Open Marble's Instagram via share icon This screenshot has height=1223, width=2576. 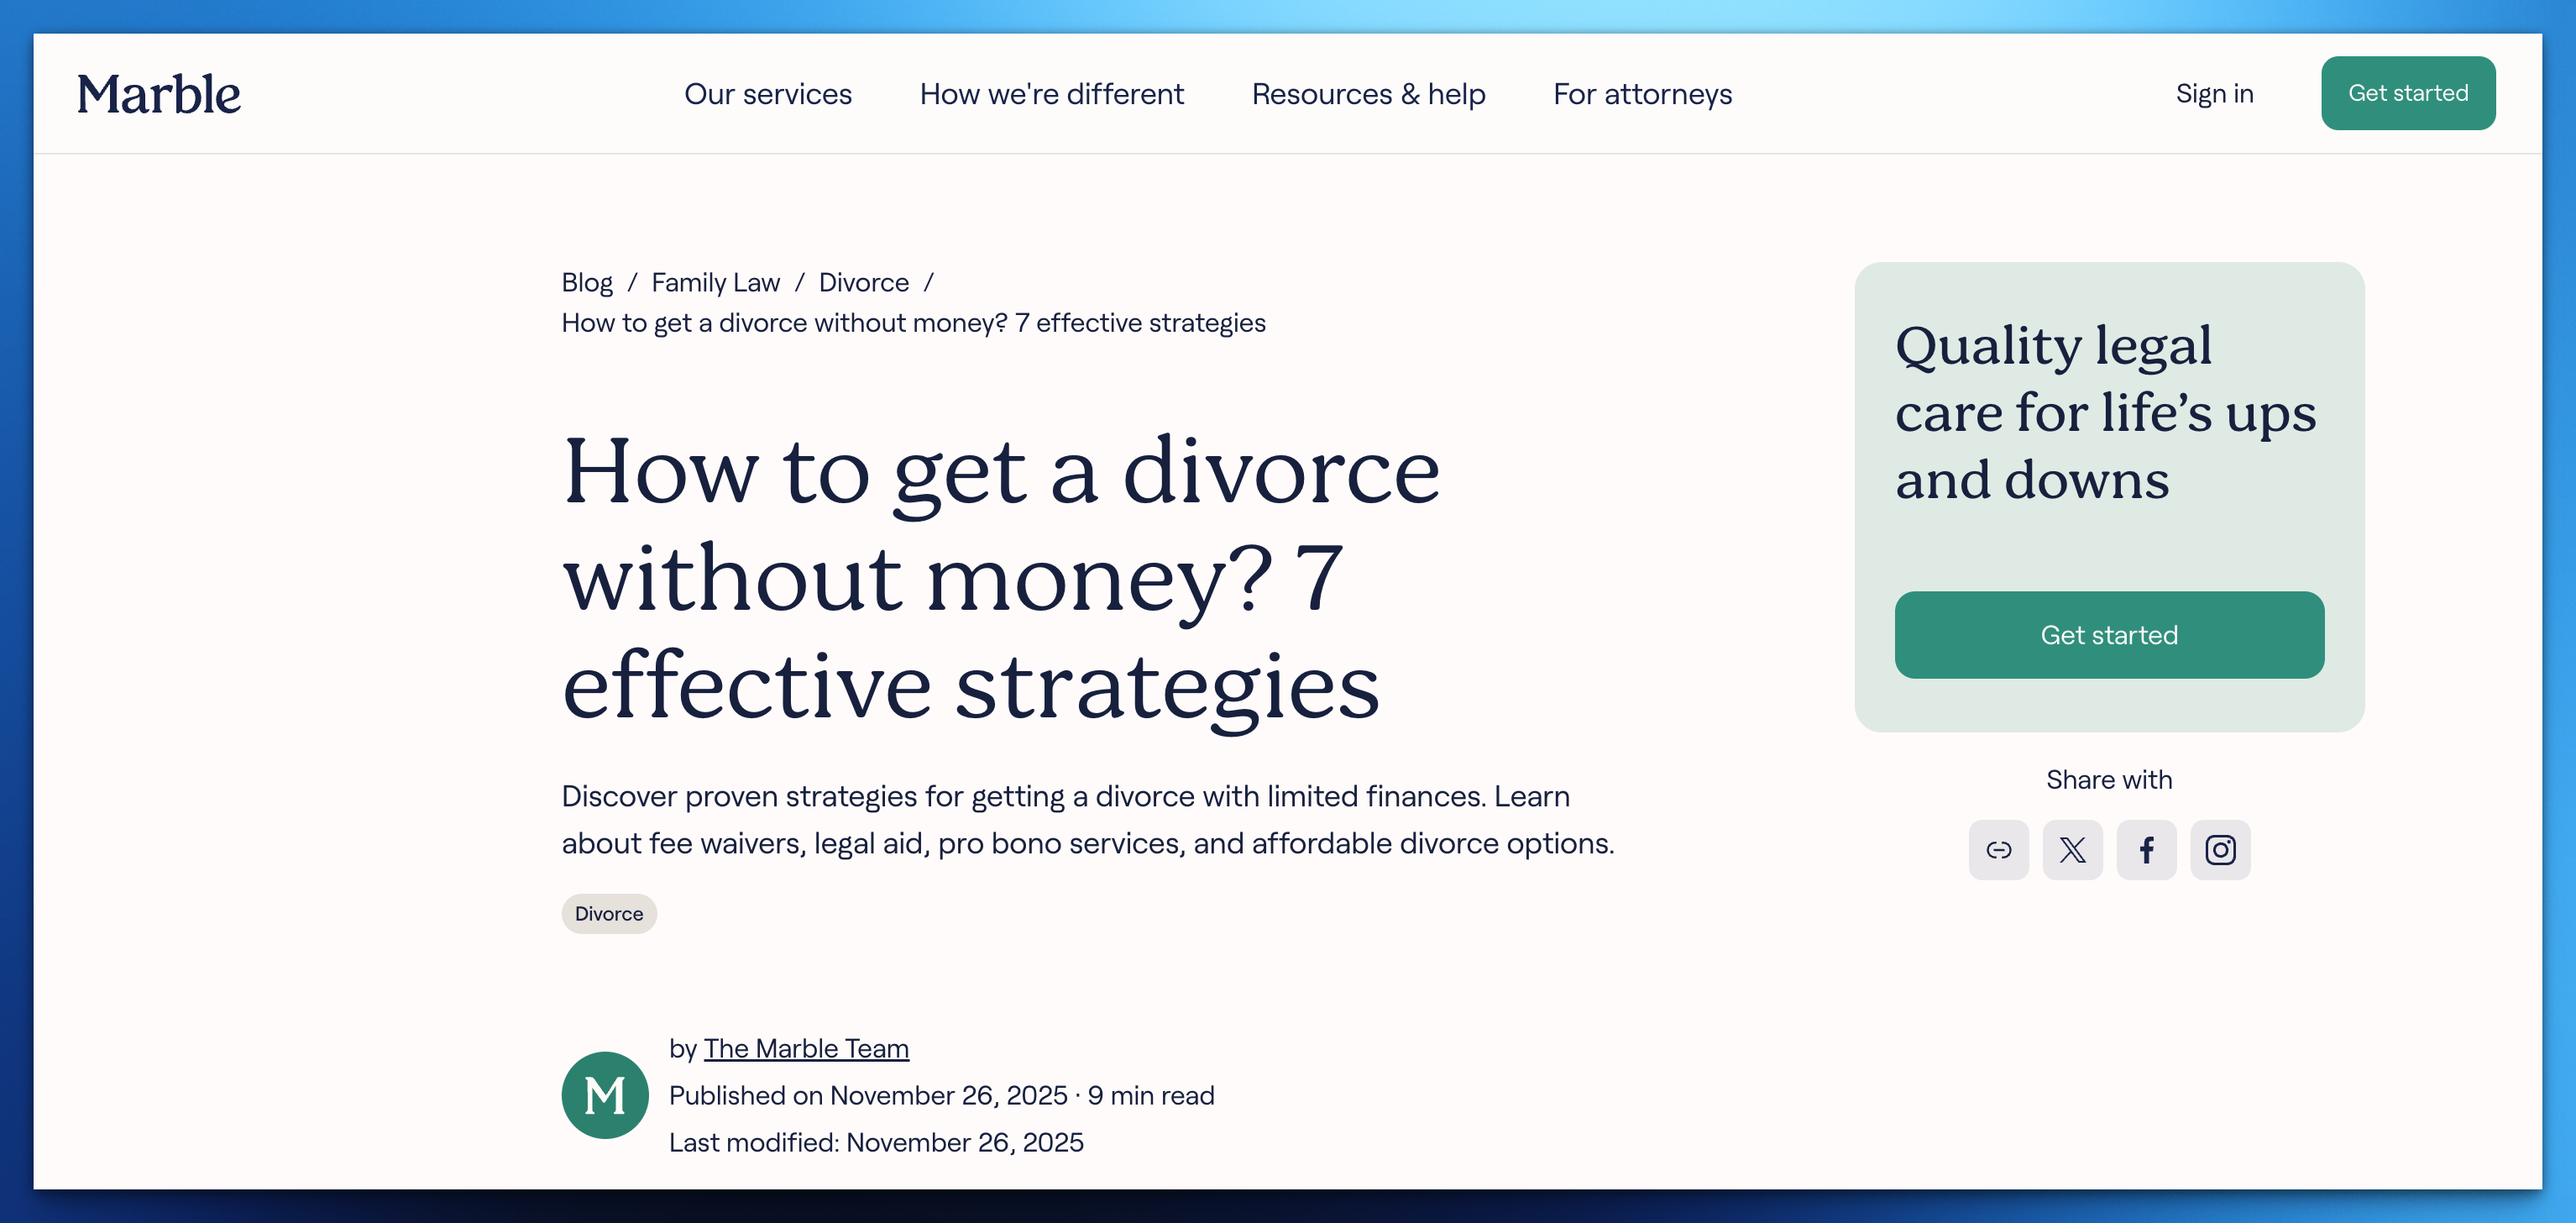[2221, 849]
